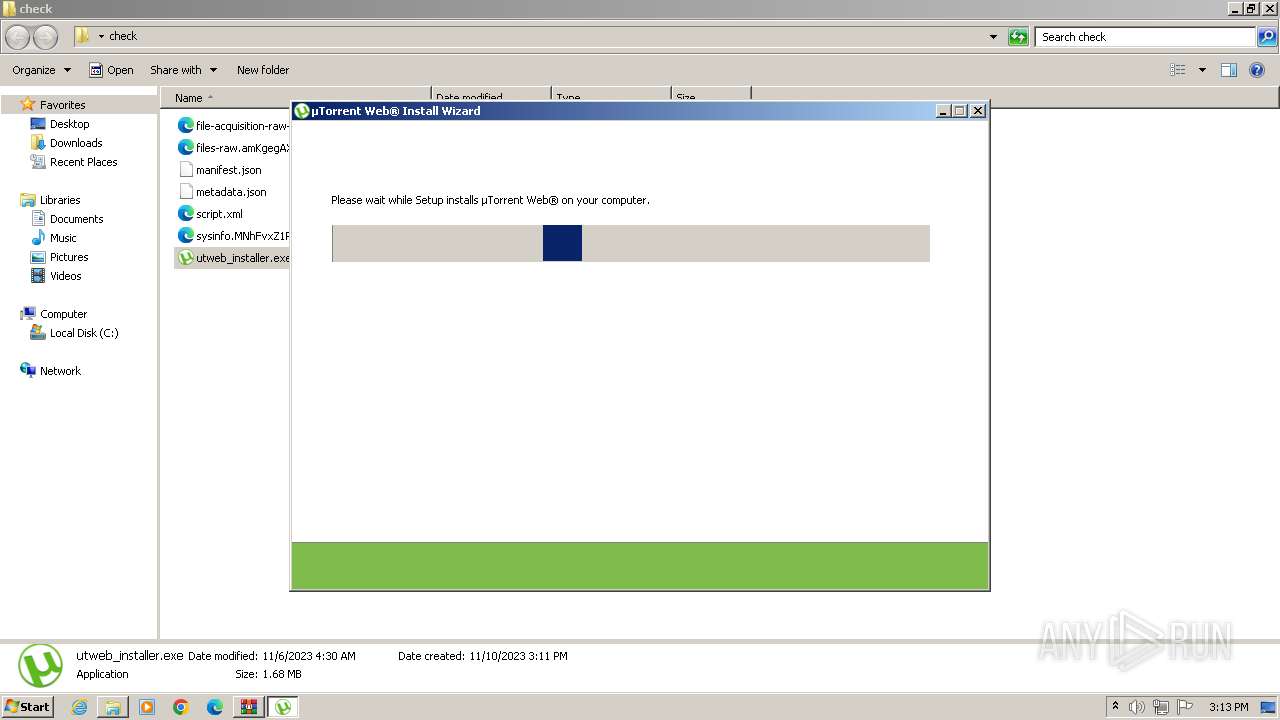1280x720 pixels.
Task: Click Open button in Explorer toolbar
Action: (x=111, y=70)
